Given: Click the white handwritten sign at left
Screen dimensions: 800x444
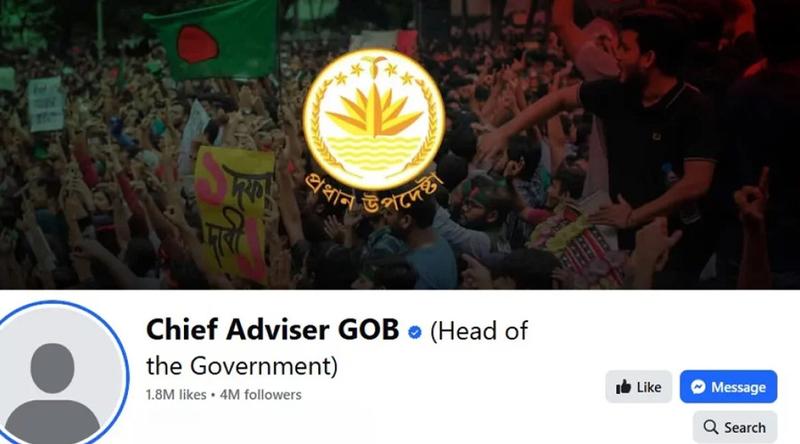Looking at the screenshot, I should pyautogui.click(x=46, y=104).
